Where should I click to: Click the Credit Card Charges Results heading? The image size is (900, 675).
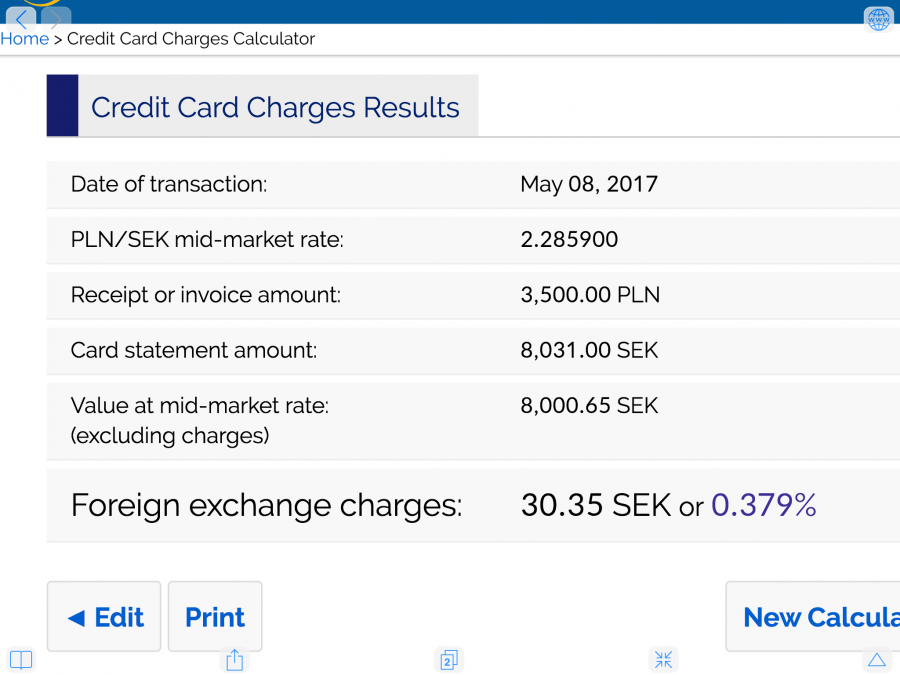pyautogui.click(x=275, y=107)
